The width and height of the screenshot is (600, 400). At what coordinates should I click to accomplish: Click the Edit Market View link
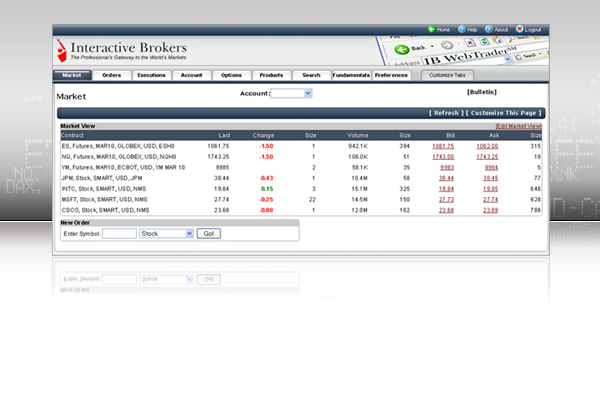coord(518,126)
